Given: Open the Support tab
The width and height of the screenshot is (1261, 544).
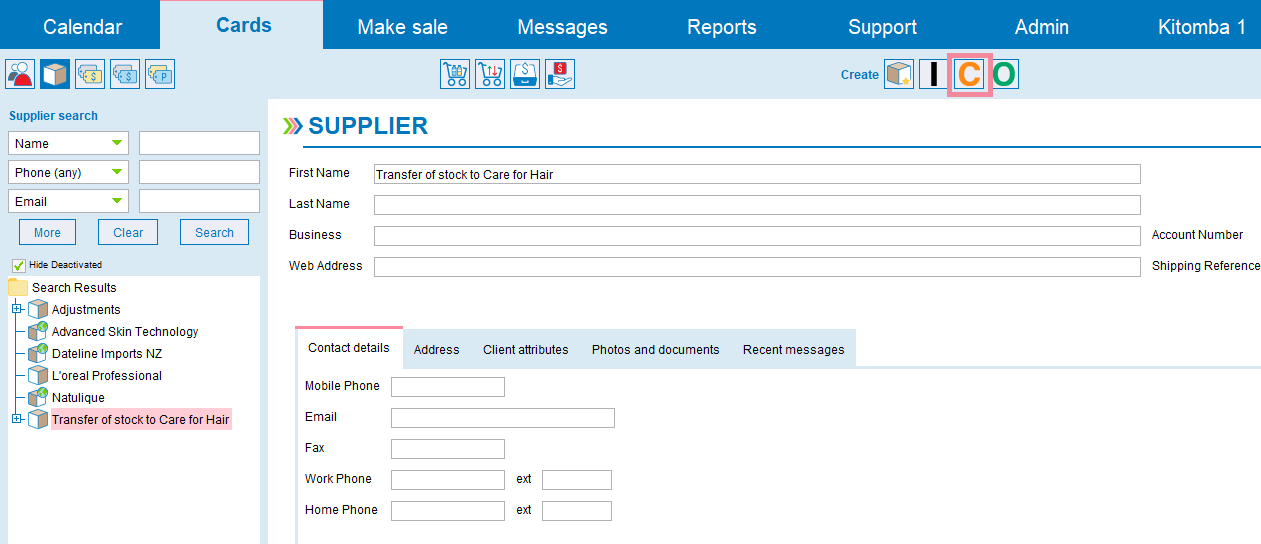Looking at the screenshot, I should [882, 27].
